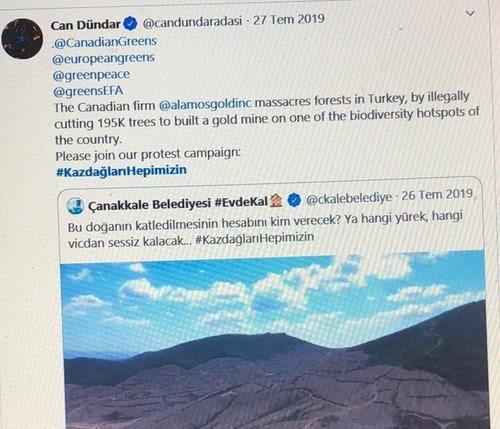500x429 pixels.
Task: Visit the @CanadianGreens mention
Action: [104, 42]
